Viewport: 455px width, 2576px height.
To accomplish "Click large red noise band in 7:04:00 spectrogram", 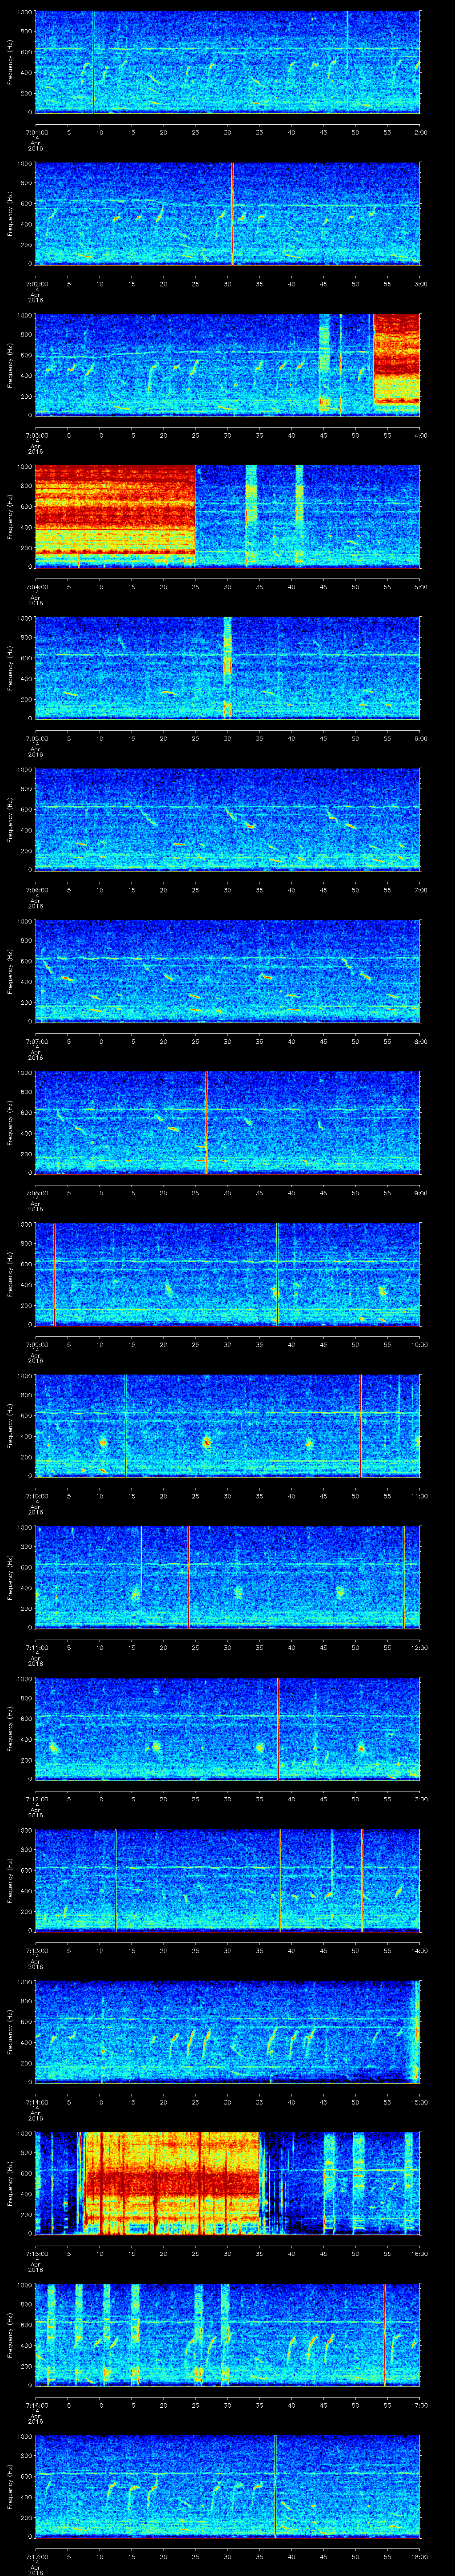I will (115, 515).
